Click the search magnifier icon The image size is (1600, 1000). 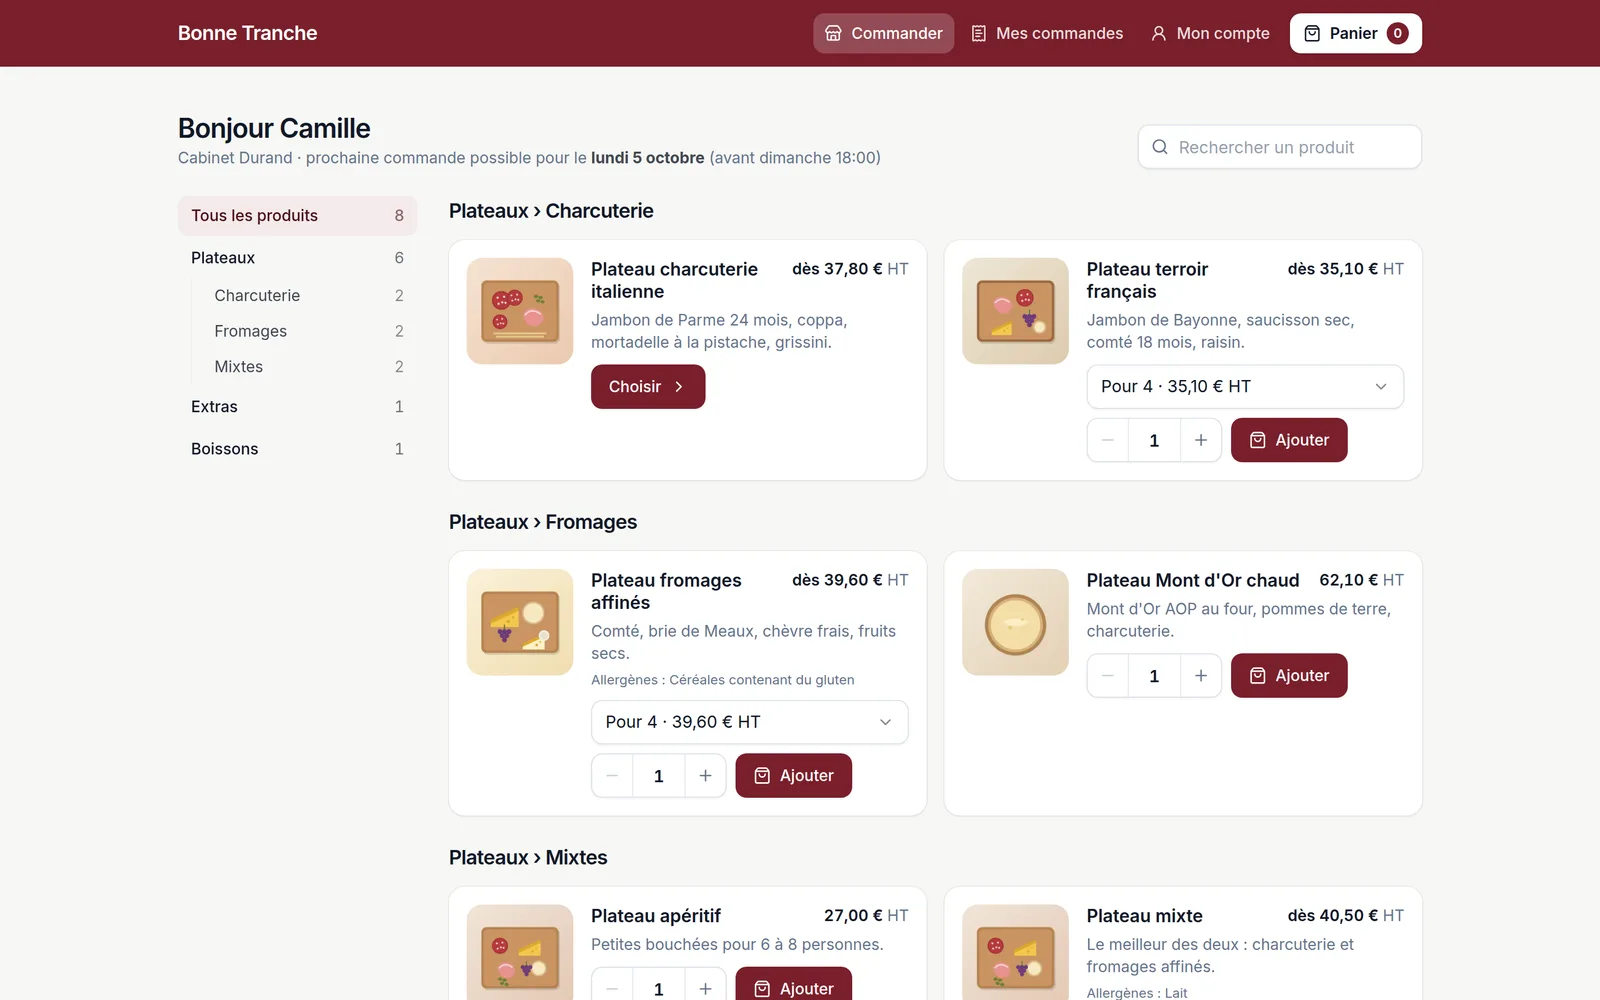click(1160, 147)
